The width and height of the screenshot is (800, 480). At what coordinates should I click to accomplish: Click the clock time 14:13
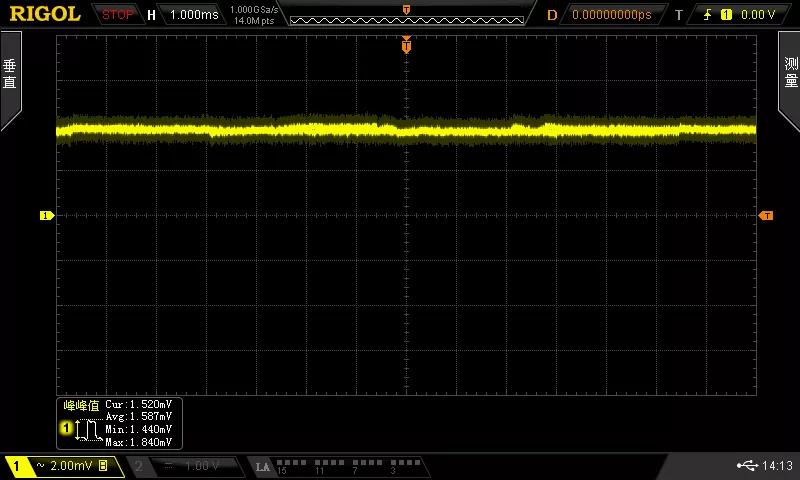pyautogui.click(x=778, y=465)
